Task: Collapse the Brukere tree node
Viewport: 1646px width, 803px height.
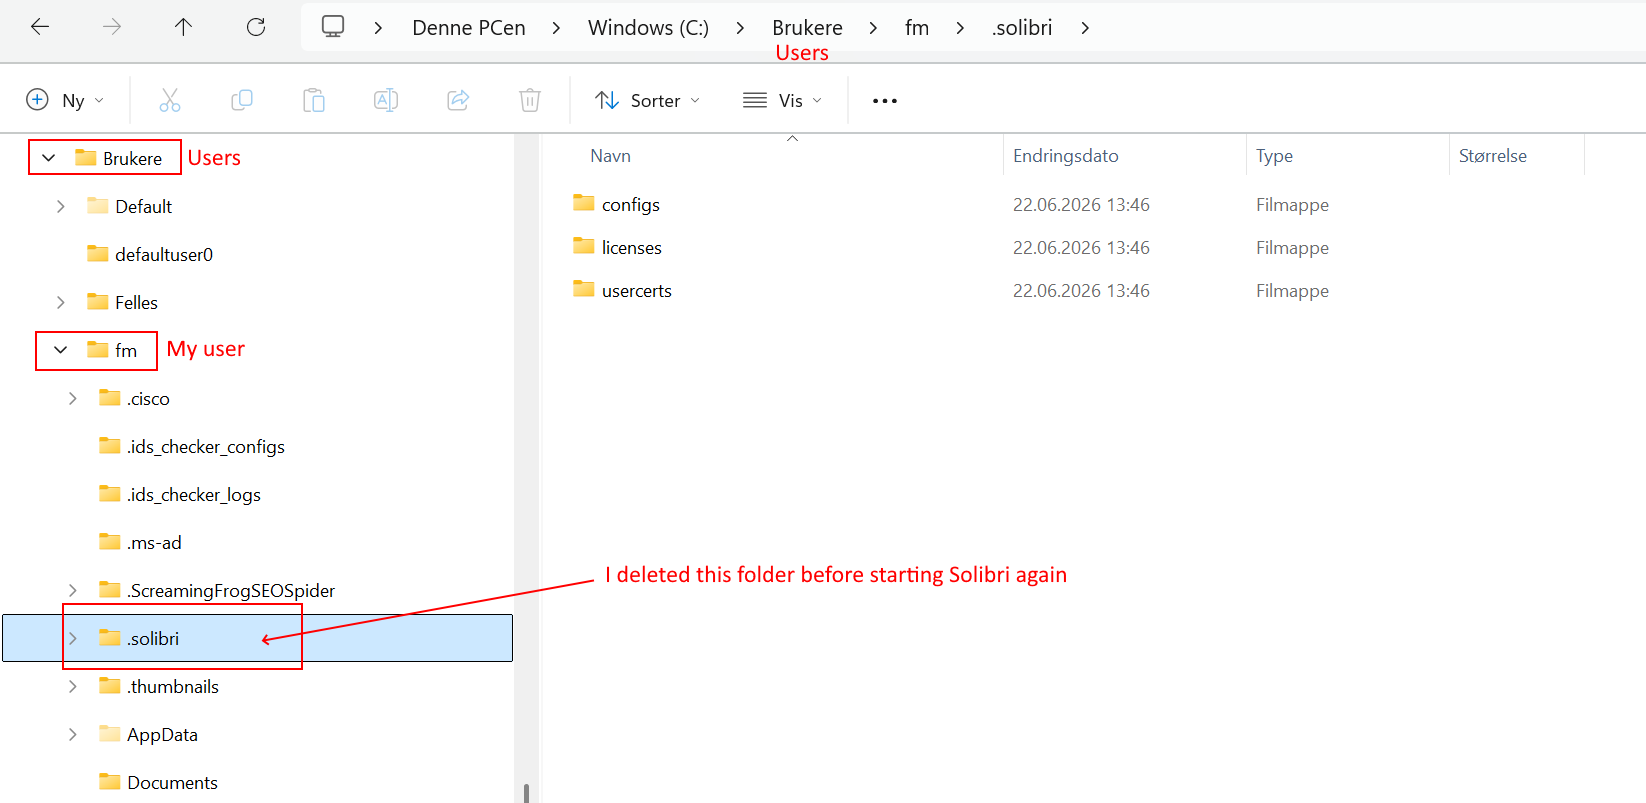Action: point(48,158)
